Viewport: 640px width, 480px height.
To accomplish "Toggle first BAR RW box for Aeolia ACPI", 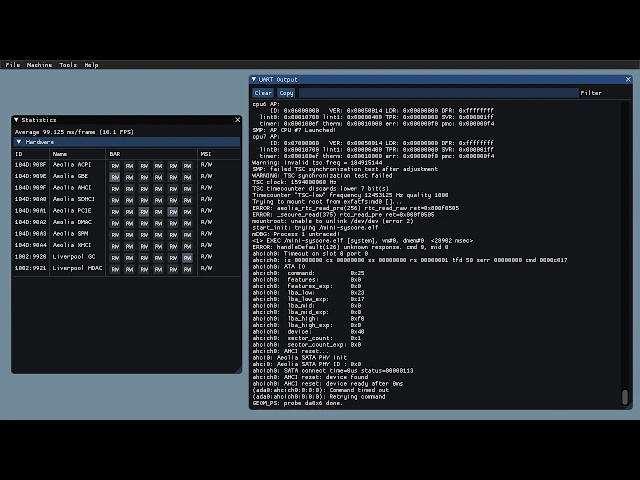I will (115, 166).
